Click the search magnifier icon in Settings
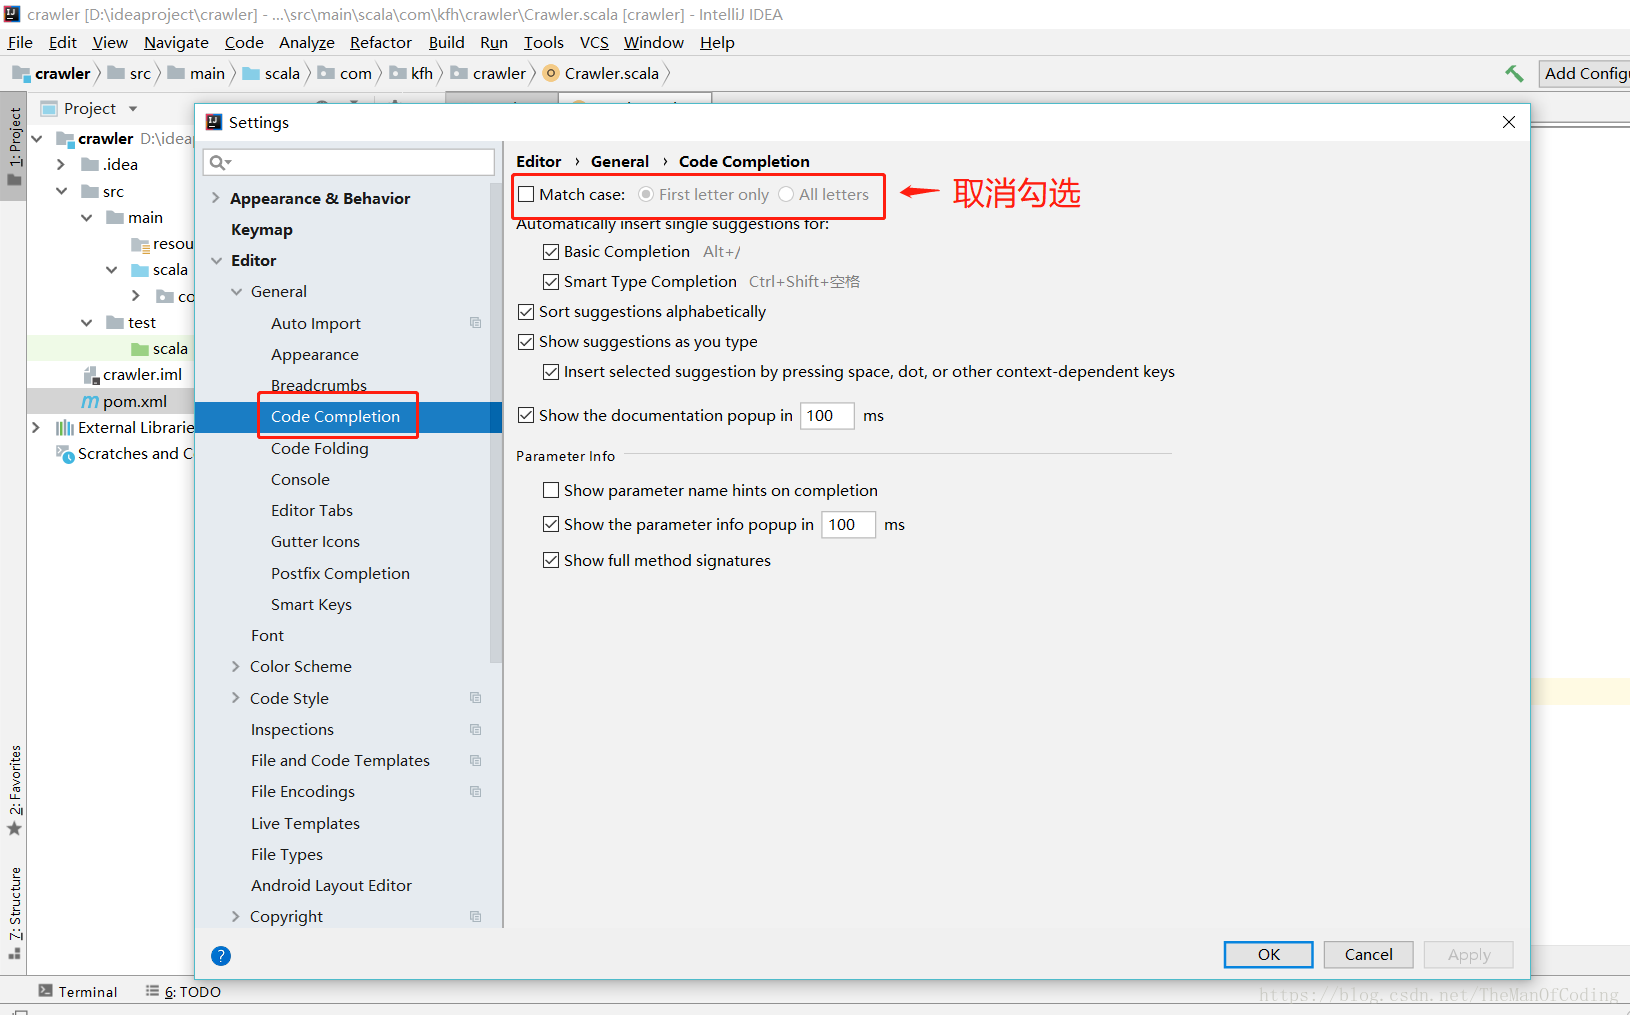The image size is (1630, 1015). pos(219,162)
